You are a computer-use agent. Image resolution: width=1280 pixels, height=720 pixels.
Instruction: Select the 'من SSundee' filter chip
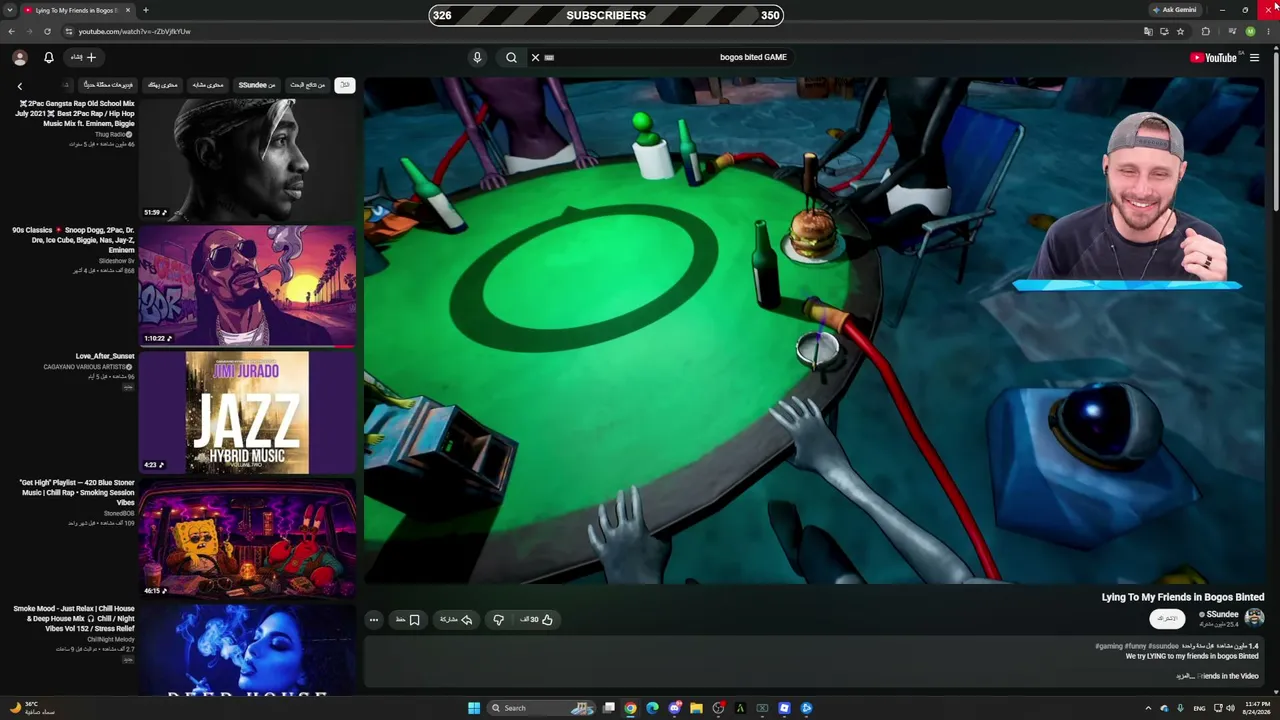(x=257, y=85)
